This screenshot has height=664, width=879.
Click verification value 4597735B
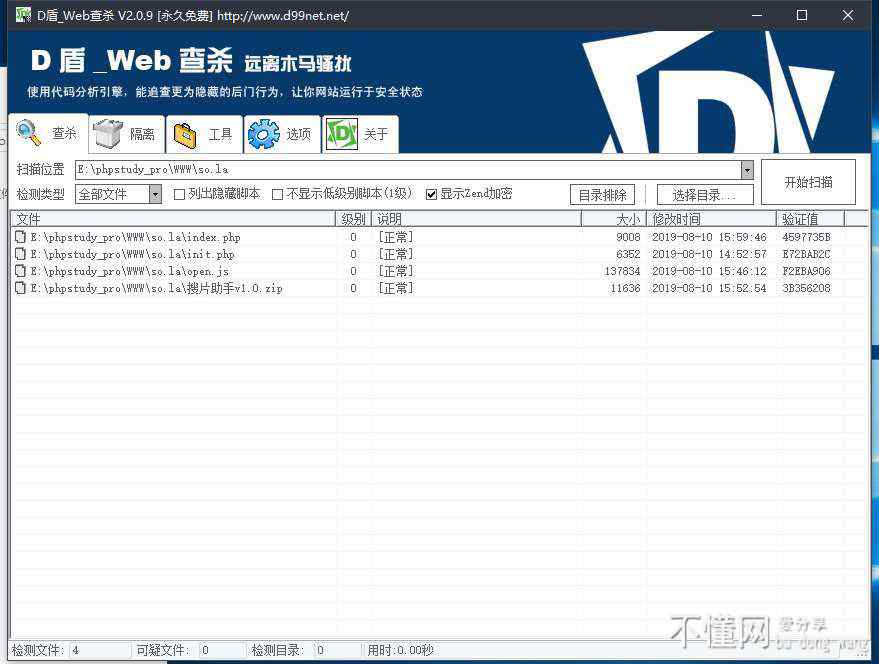(x=806, y=237)
